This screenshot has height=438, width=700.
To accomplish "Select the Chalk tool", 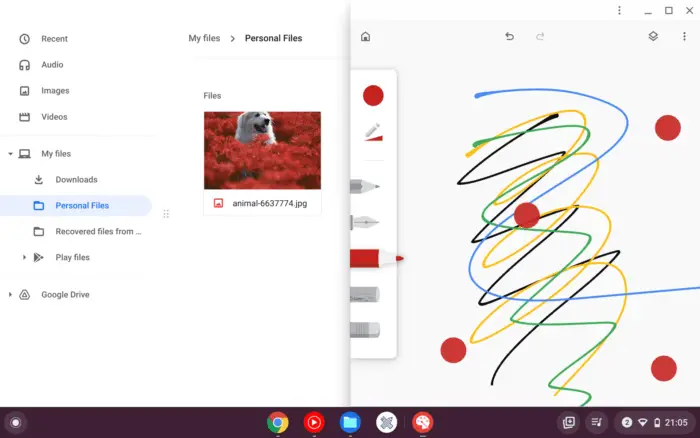I will (x=365, y=295).
